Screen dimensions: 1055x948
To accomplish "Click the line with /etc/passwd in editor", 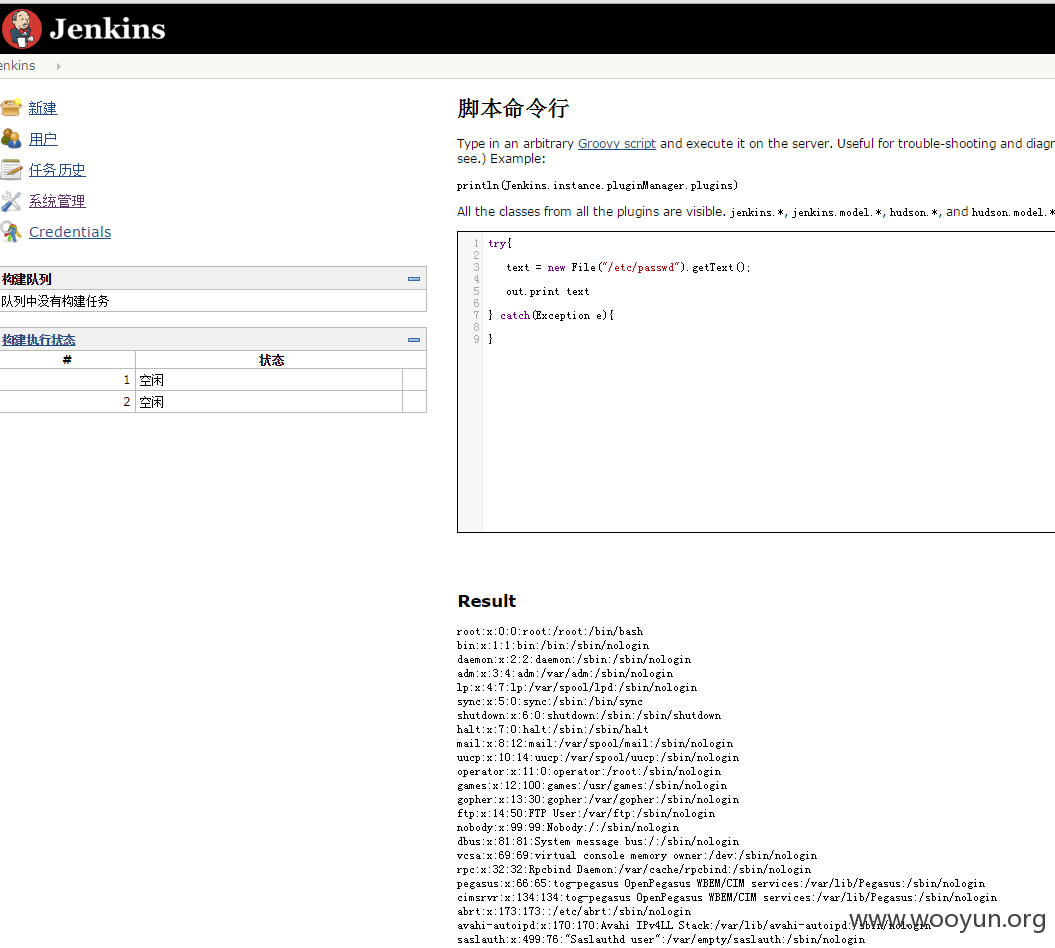I will point(628,268).
